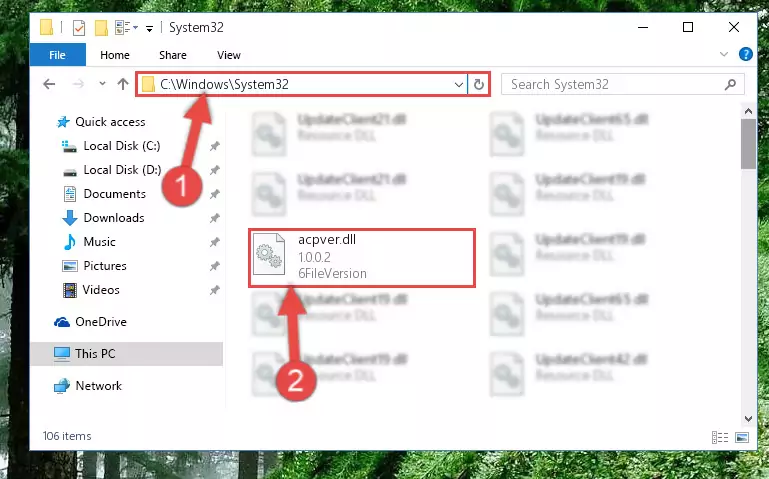769x479 pixels.
Task: Switch to the details view layout
Action: (x=719, y=437)
